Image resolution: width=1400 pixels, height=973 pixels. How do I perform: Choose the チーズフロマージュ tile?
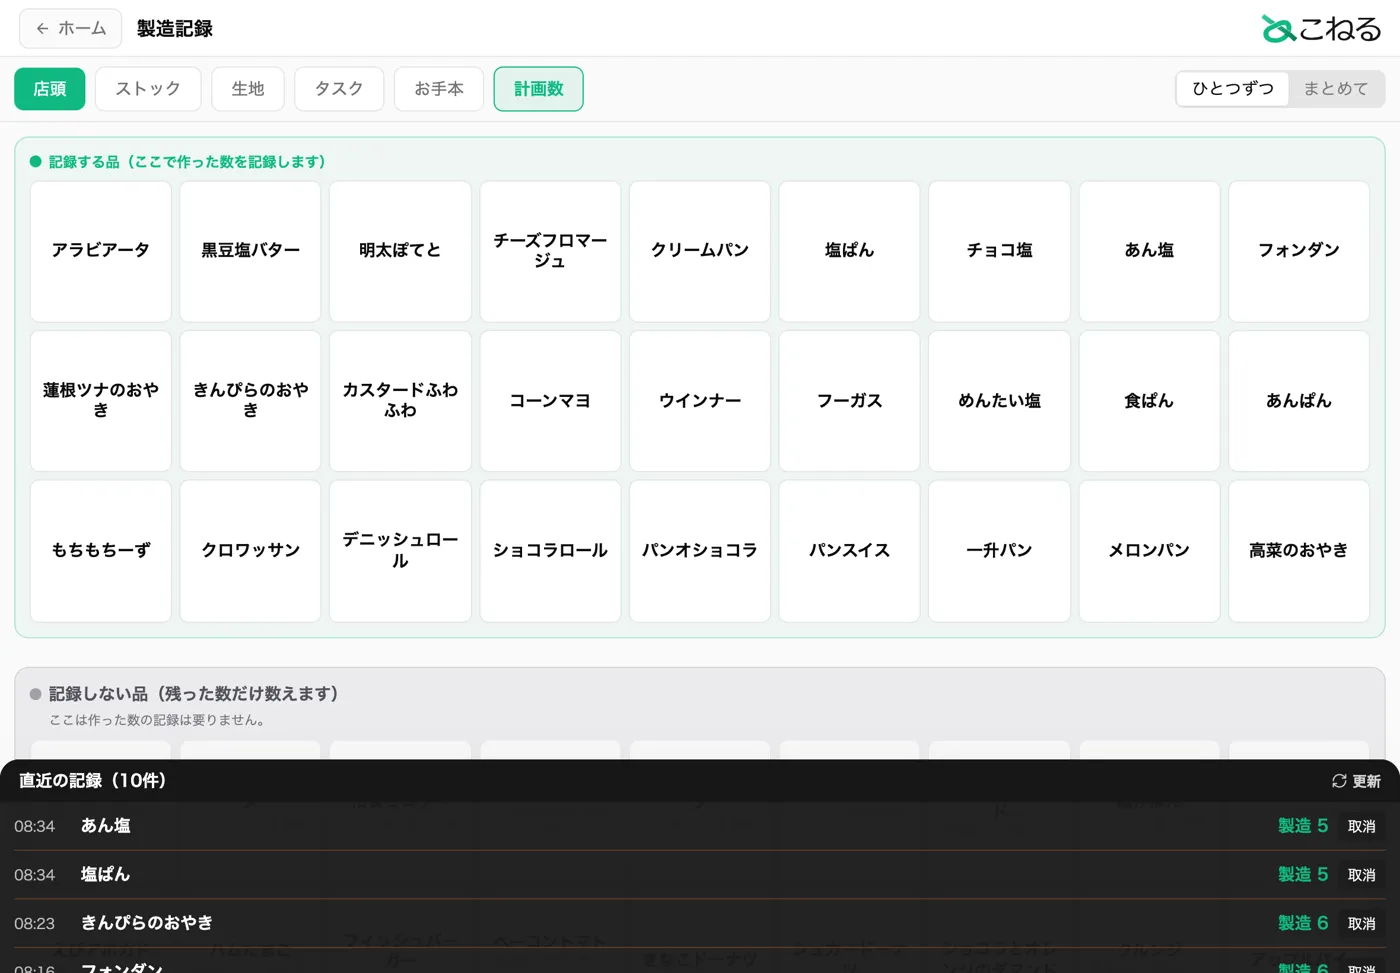550,251
